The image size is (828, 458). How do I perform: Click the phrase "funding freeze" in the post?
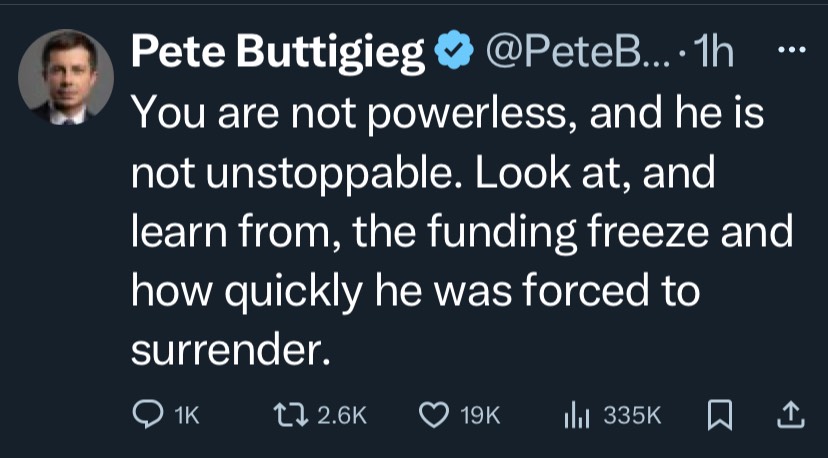(x=569, y=233)
